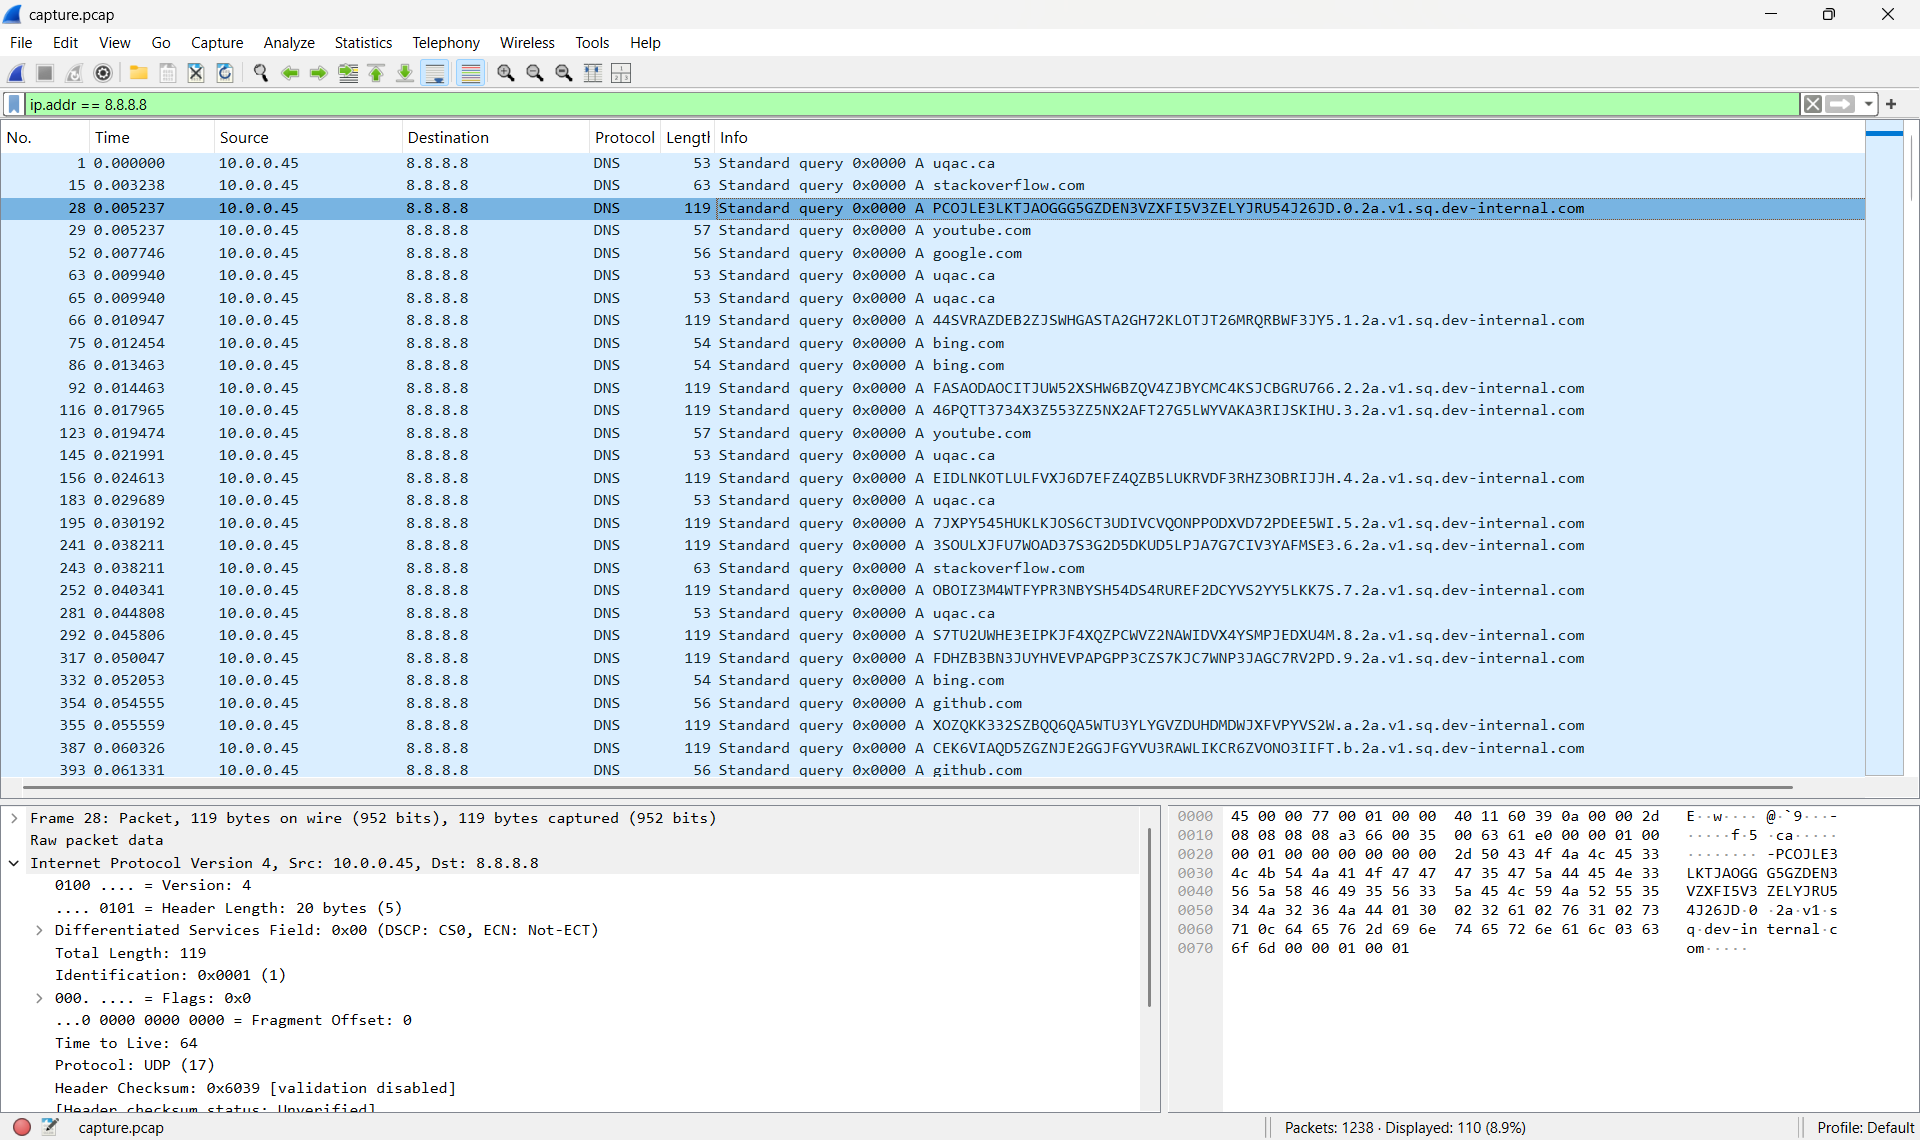Toggle auto-scroll during live capture
Viewport: 1920px width, 1140px height.
coord(435,73)
